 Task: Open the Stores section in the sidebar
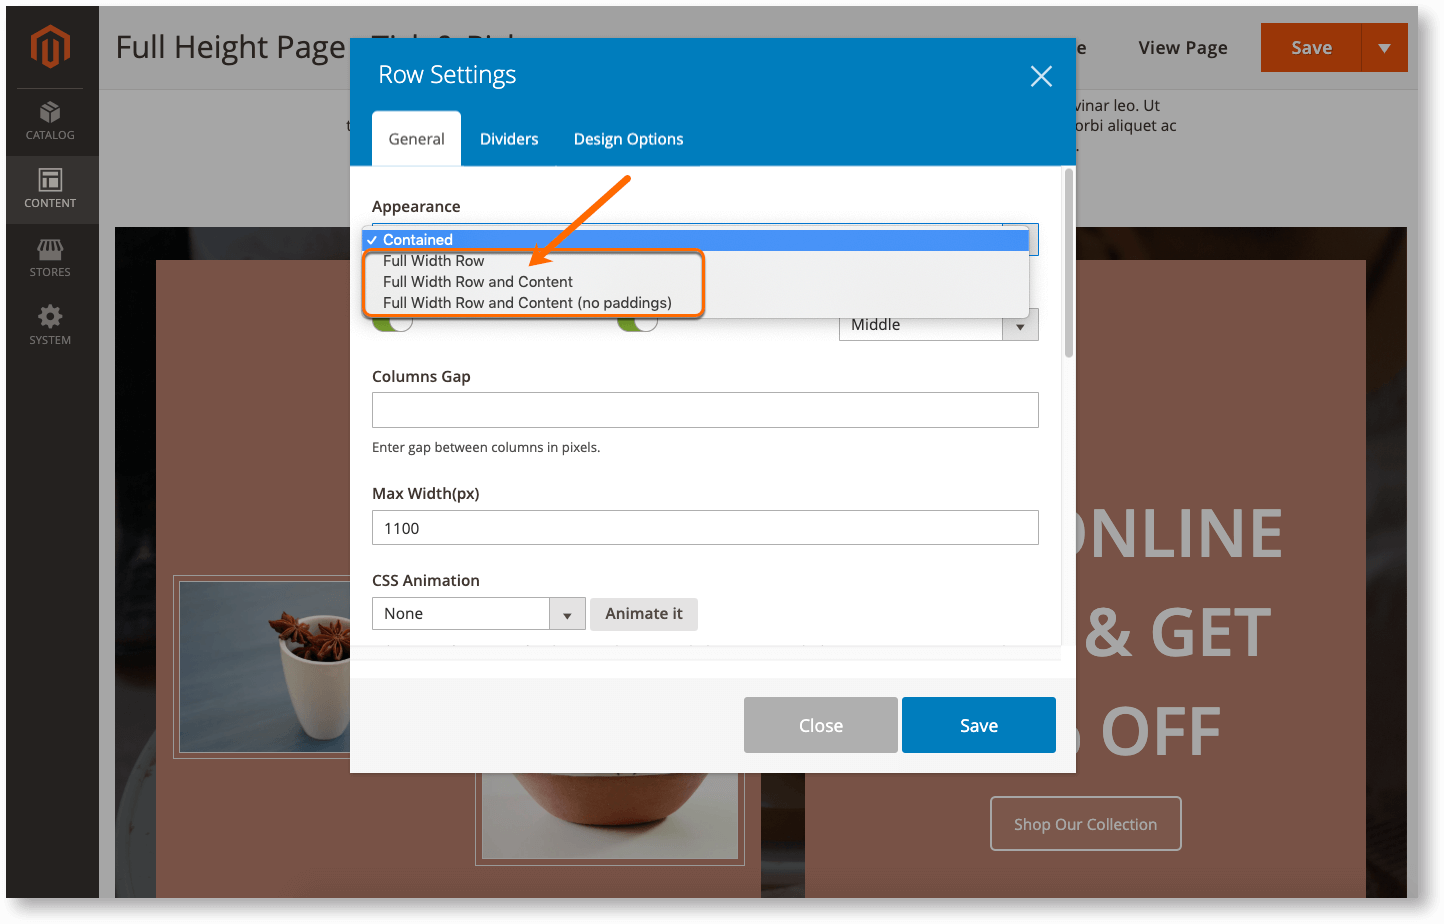point(50,257)
